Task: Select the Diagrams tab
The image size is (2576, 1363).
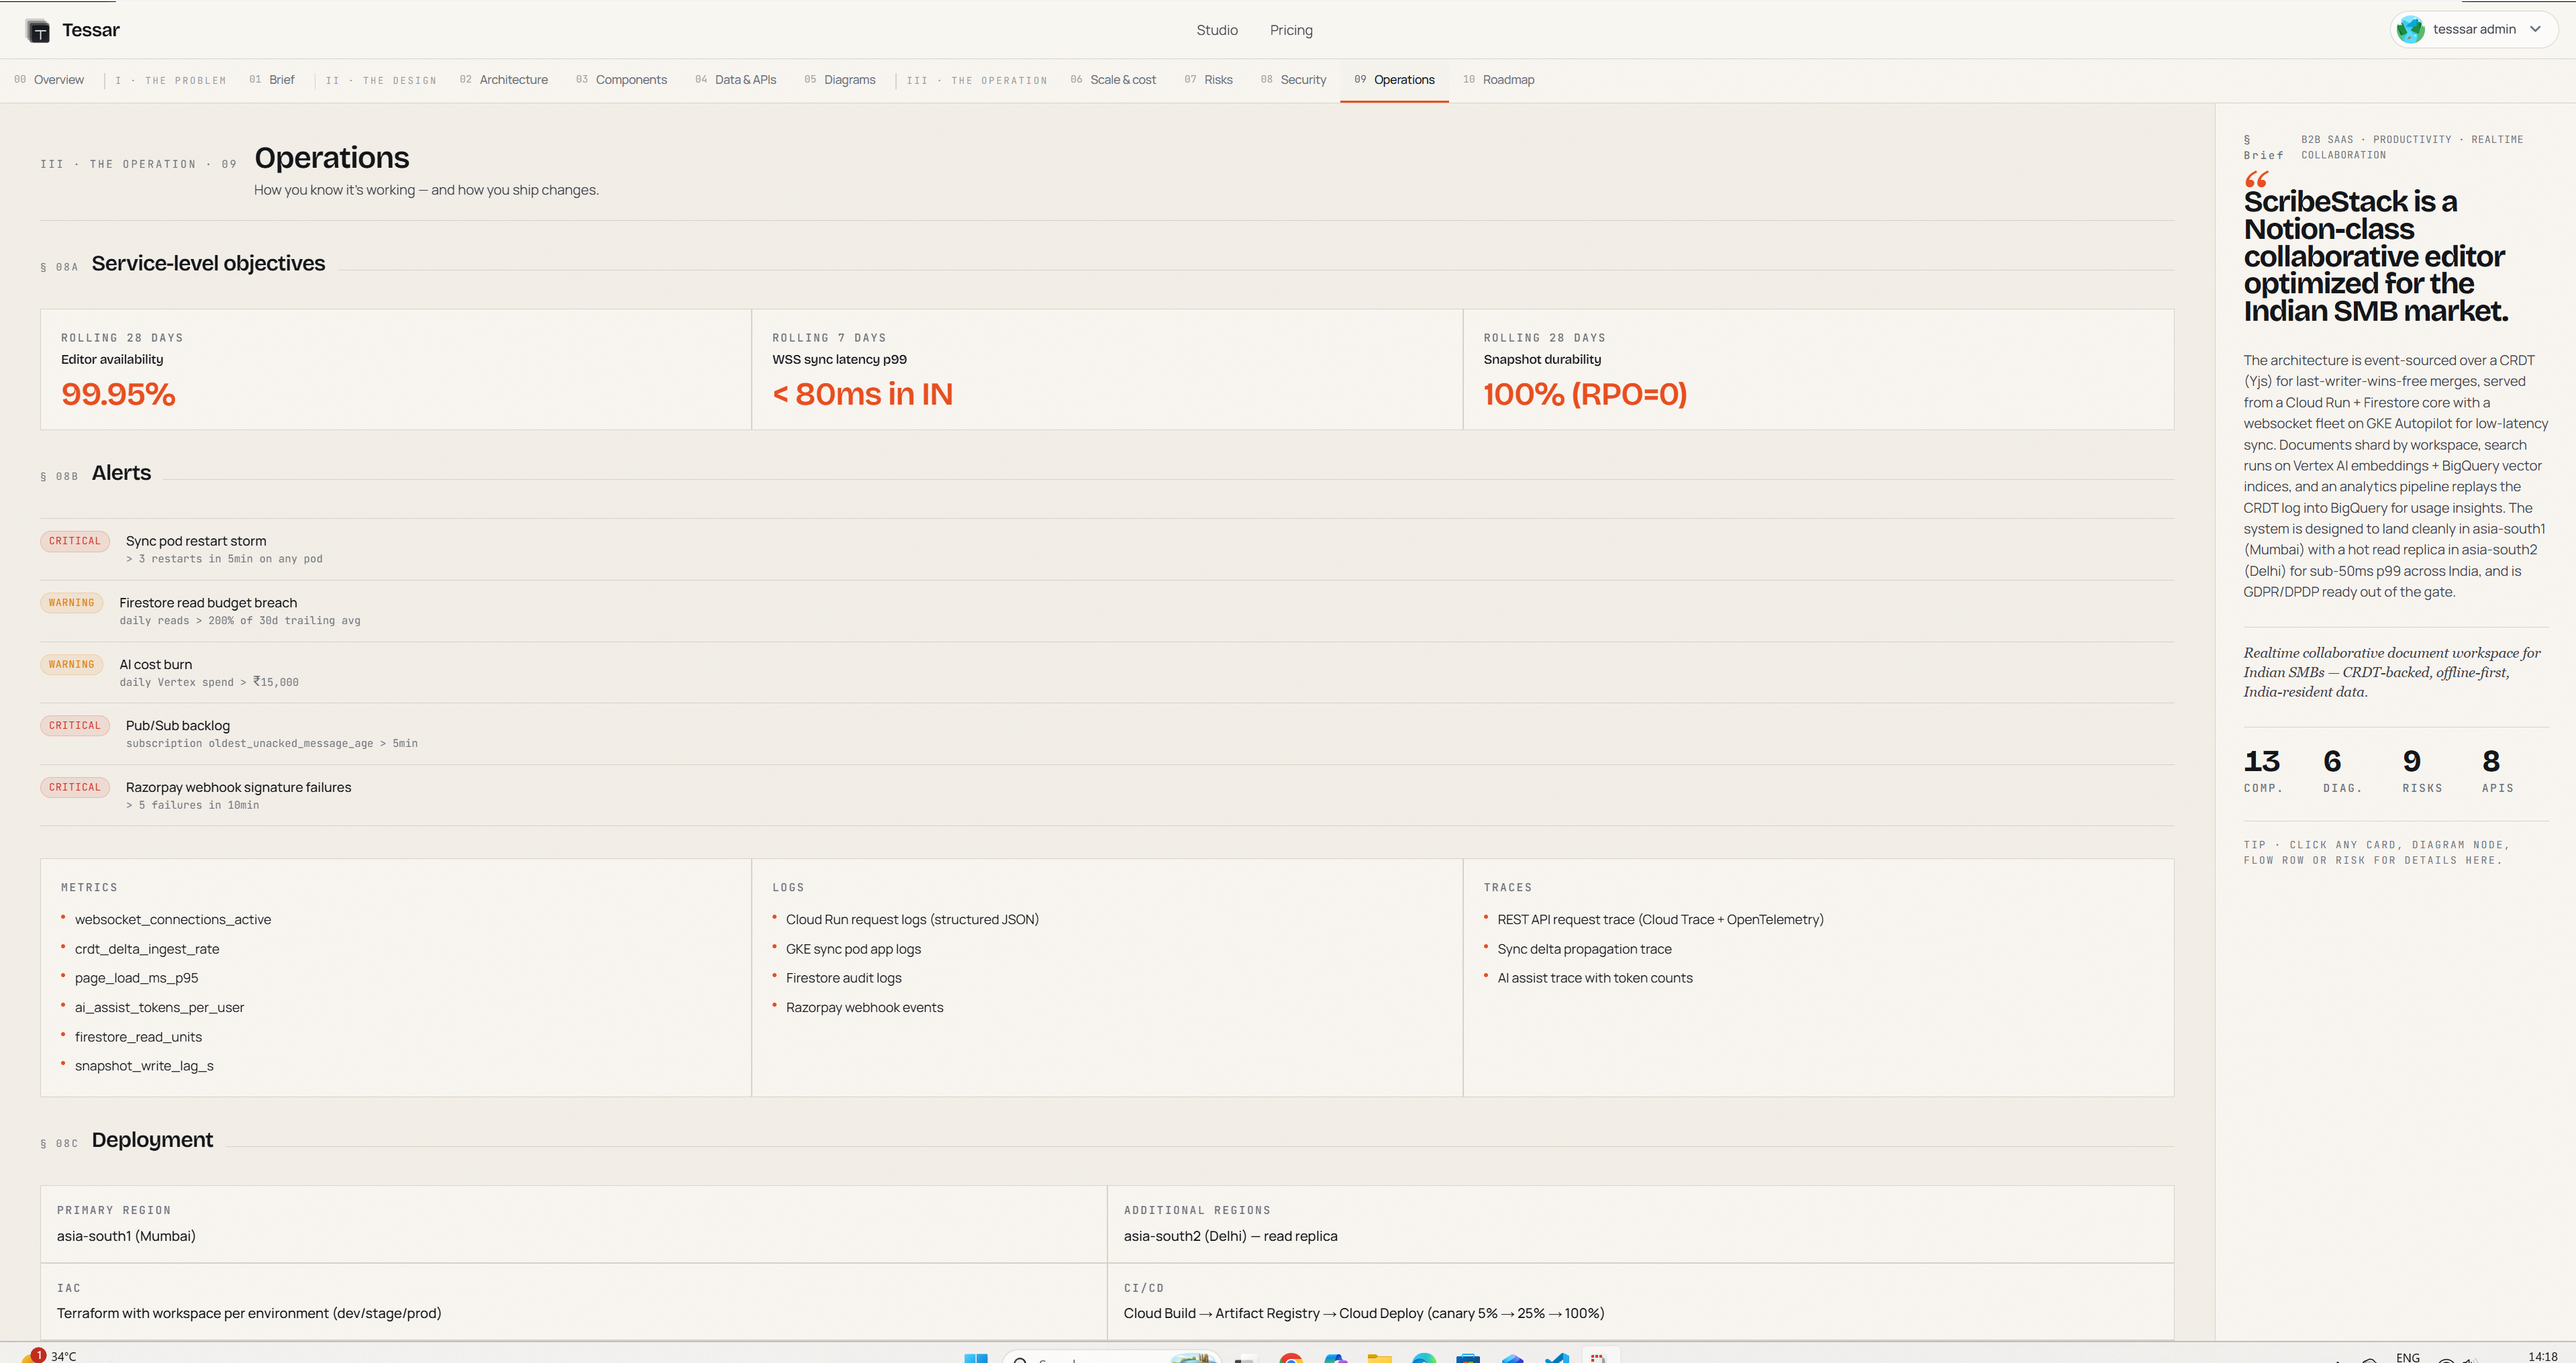Action: pos(840,80)
